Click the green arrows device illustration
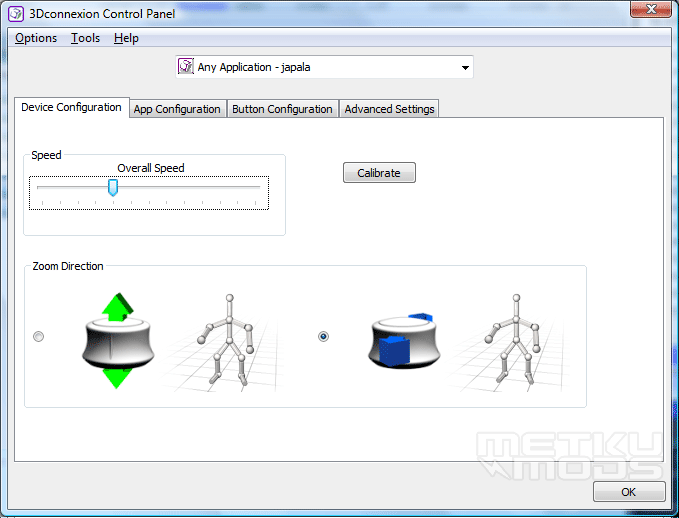 tap(118, 341)
